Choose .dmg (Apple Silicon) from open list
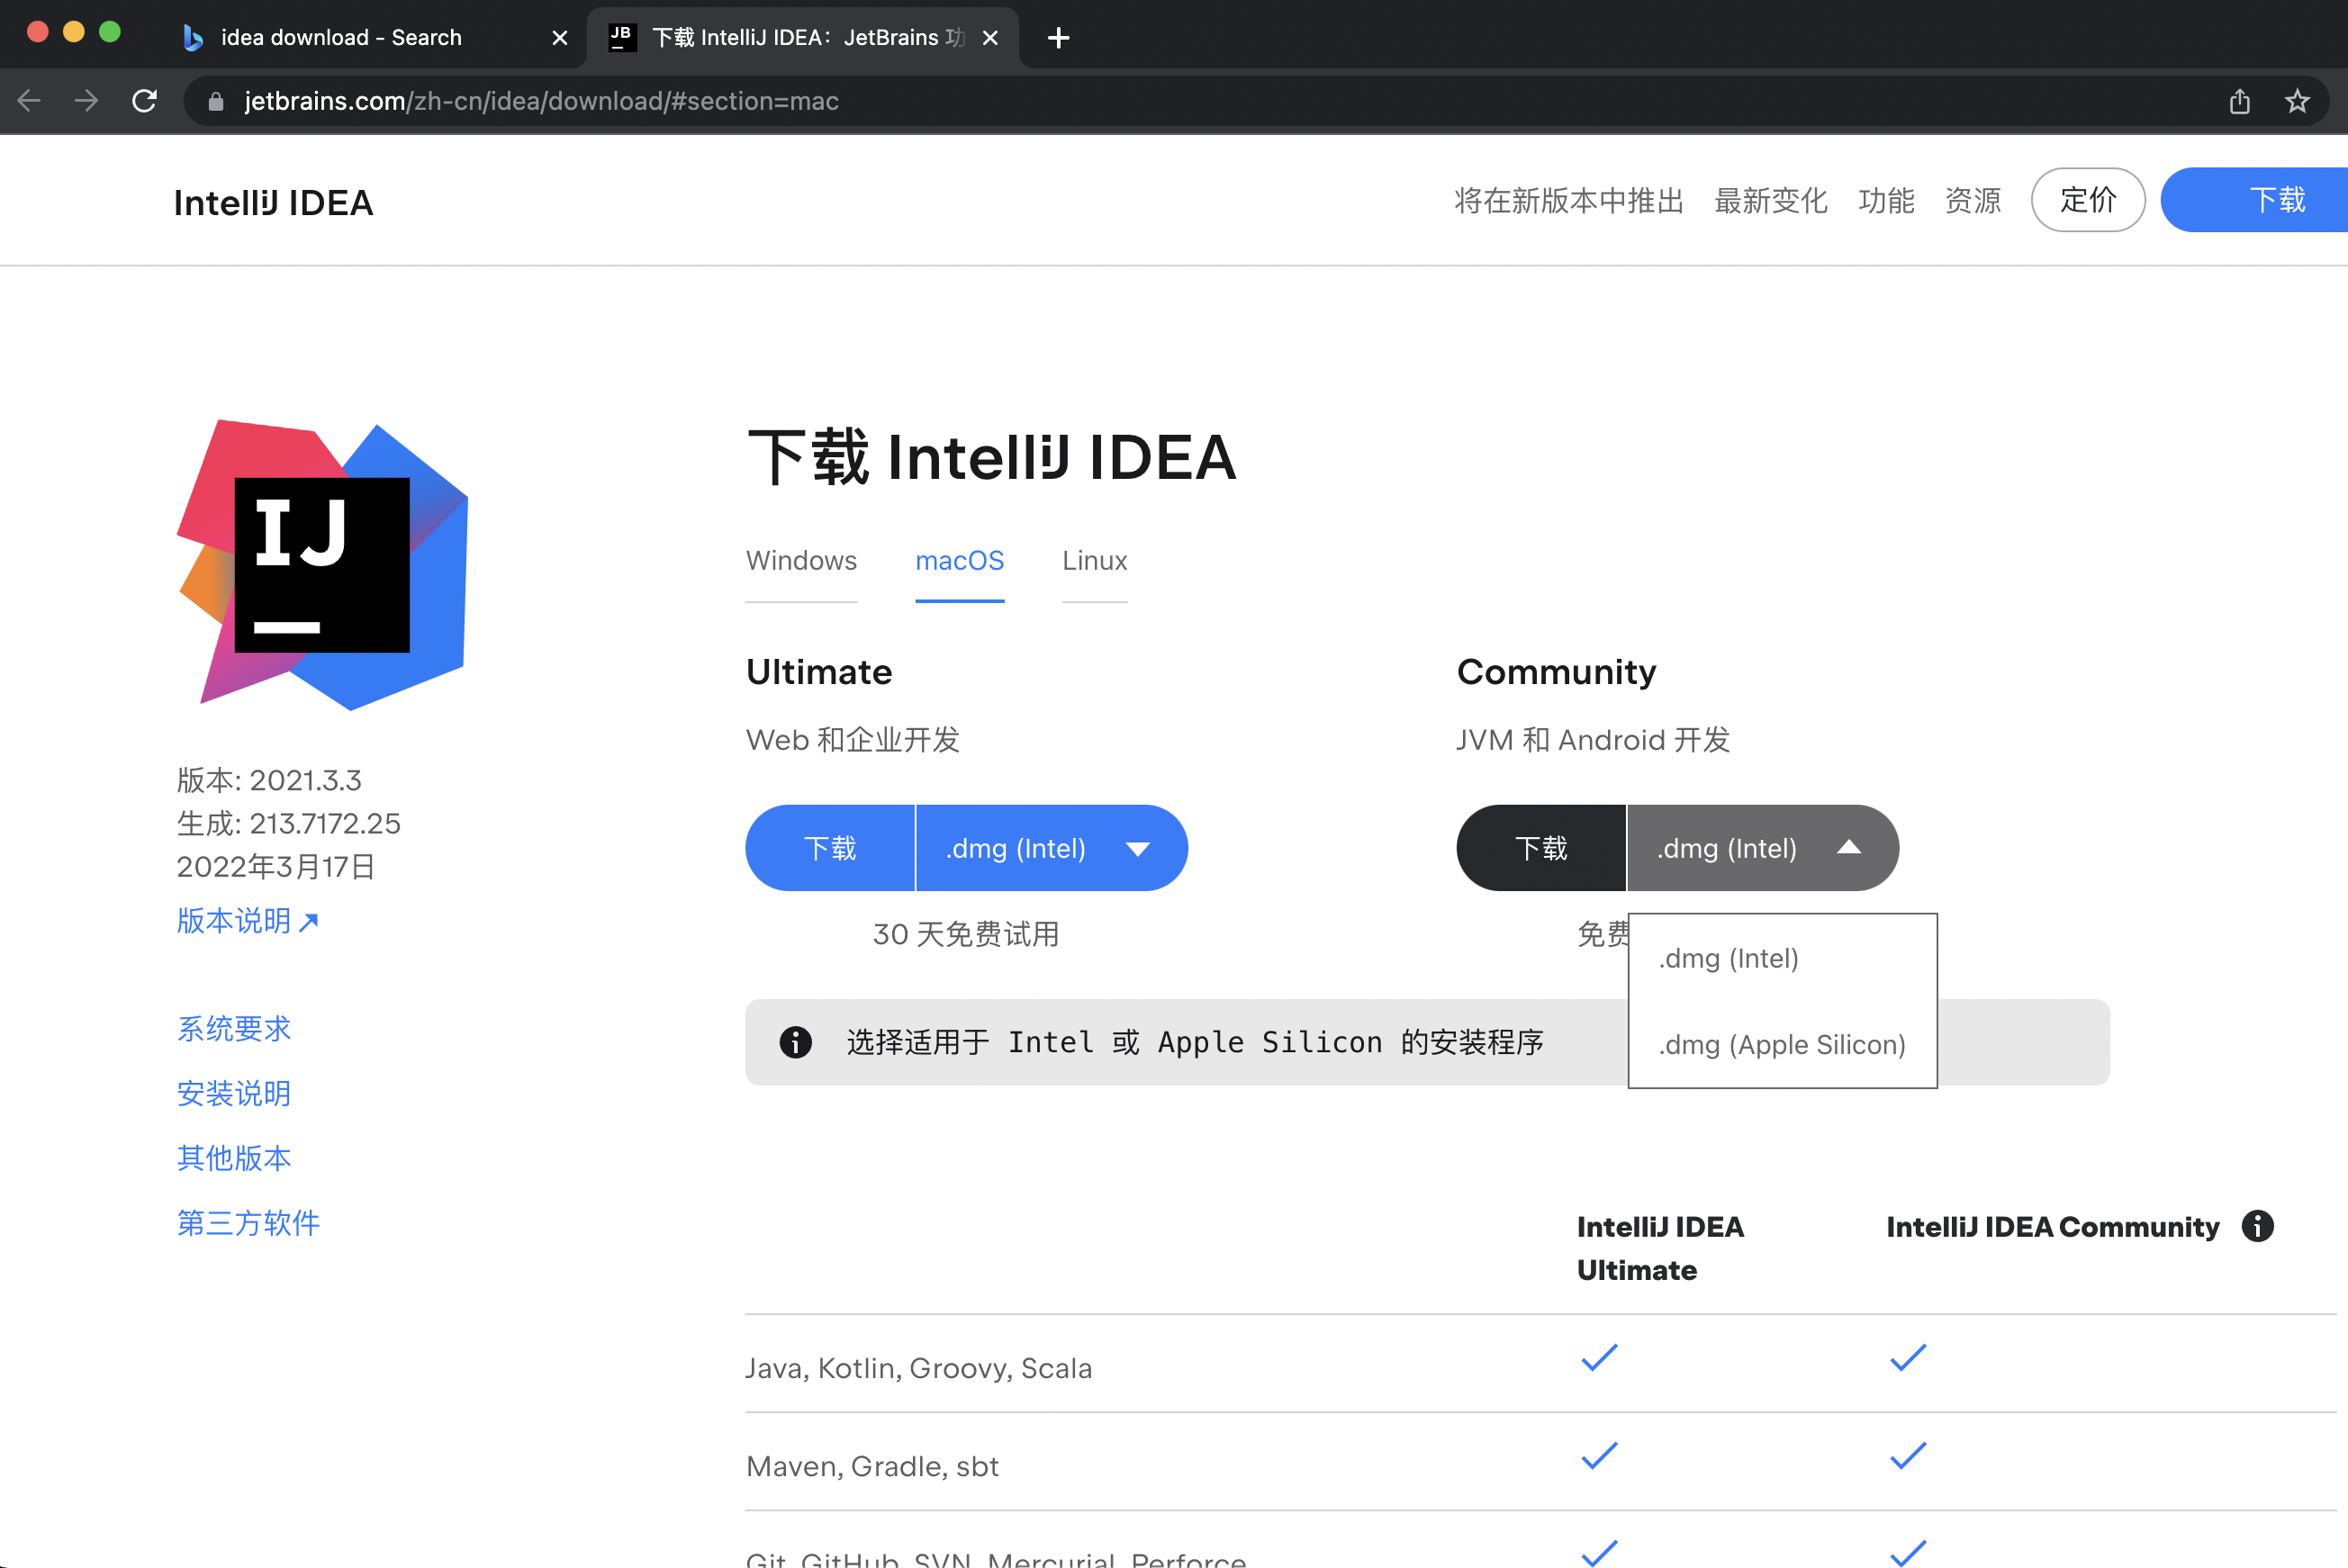Screen dimensions: 2348x1568 (x=1782, y=1044)
